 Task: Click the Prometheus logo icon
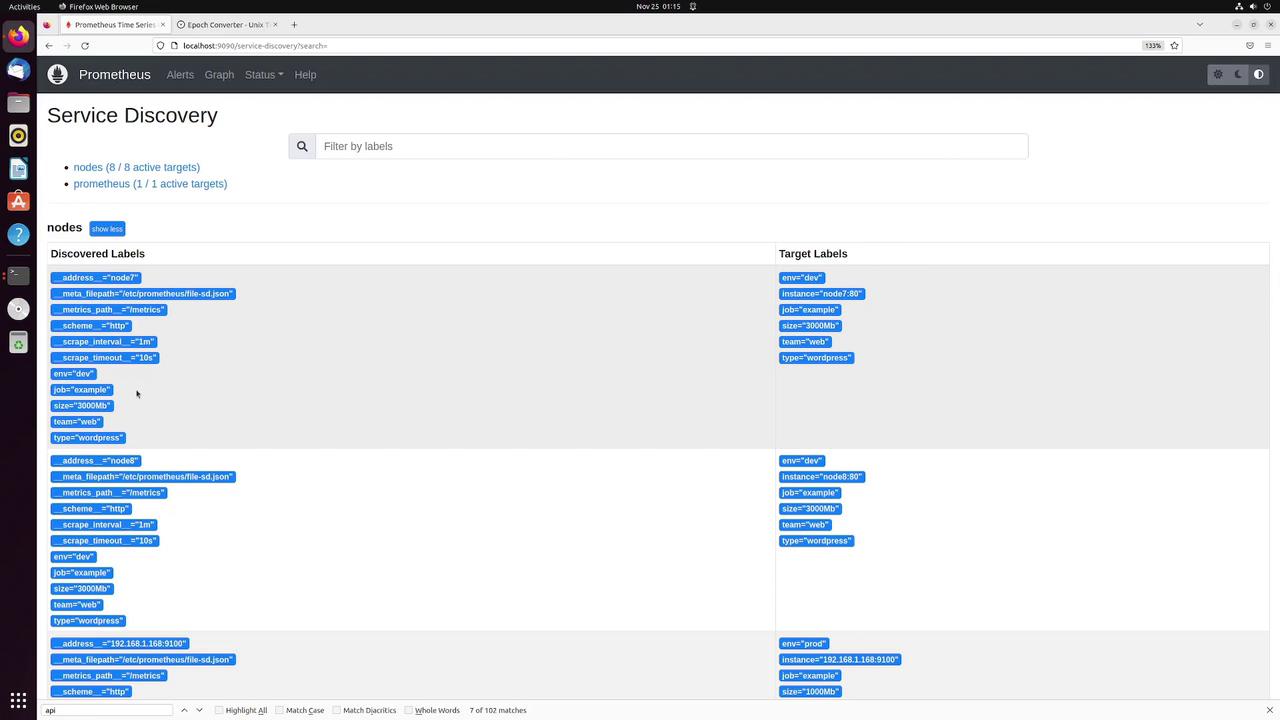58,74
